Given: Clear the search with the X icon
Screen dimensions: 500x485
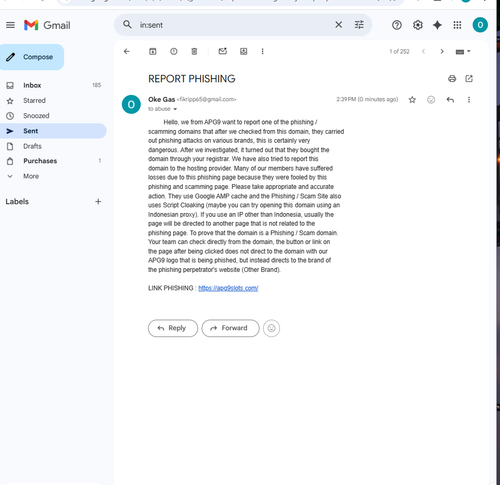Looking at the screenshot, I should tap(338, 25).
